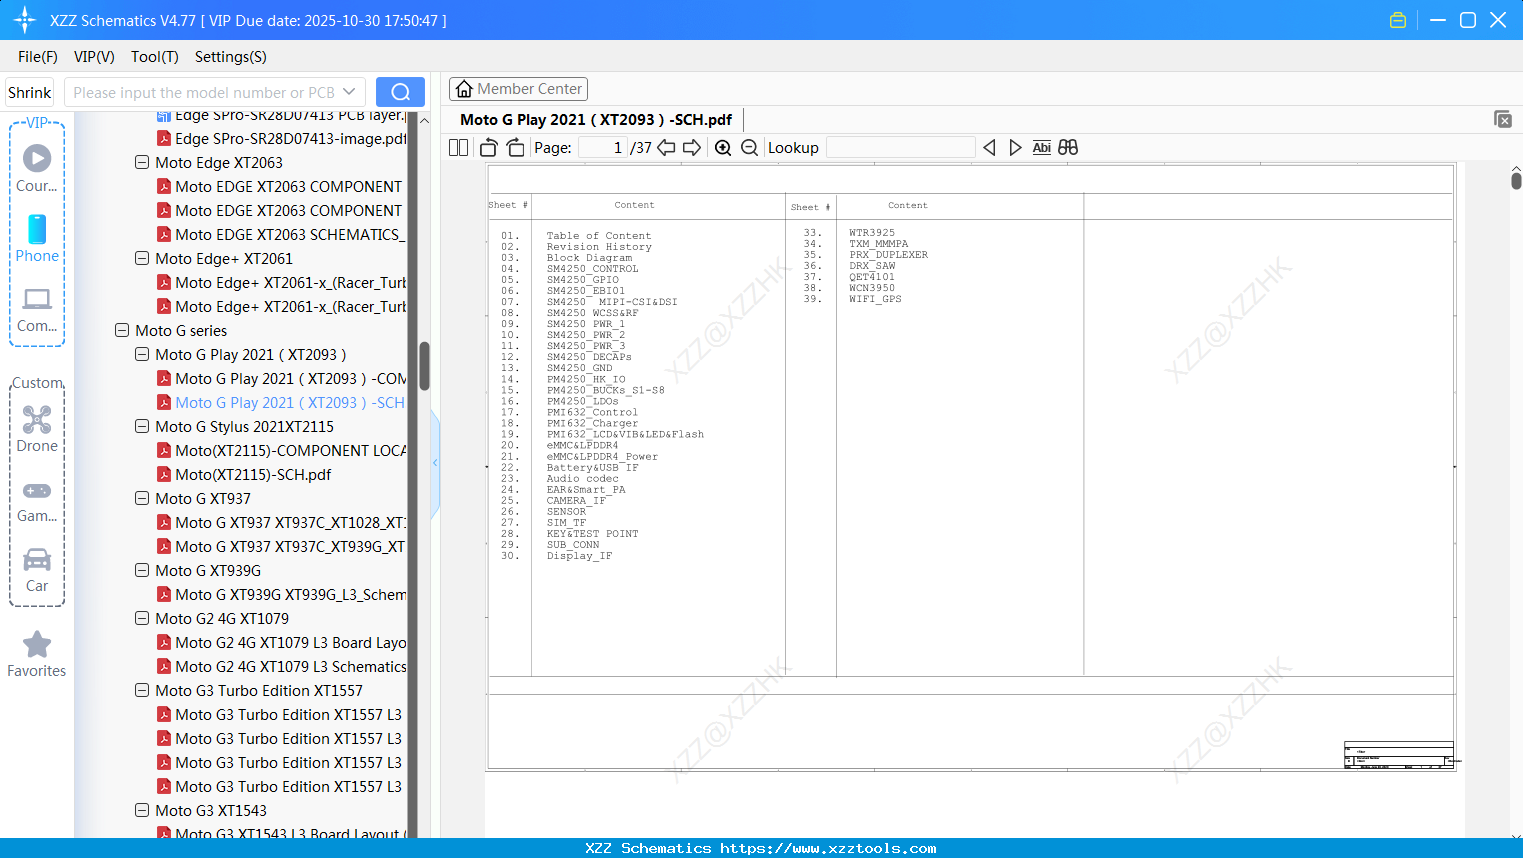Click the binoculars search icon
Screen dimensions: 1523x858
point(1068,148)
